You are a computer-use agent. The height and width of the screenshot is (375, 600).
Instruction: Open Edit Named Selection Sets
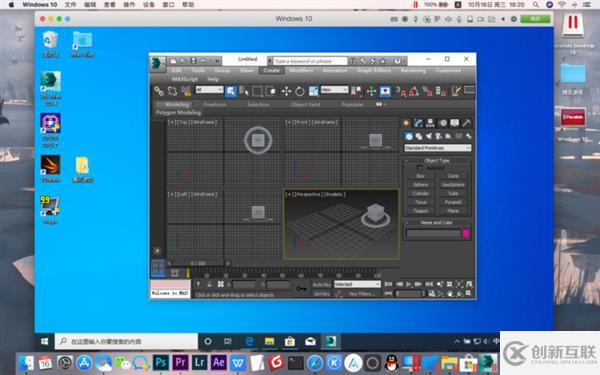point(456,91)
